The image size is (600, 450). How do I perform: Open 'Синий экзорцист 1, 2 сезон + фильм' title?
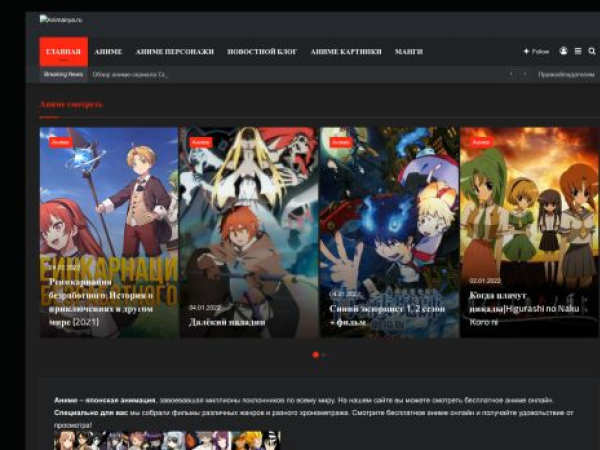point(387,315)
